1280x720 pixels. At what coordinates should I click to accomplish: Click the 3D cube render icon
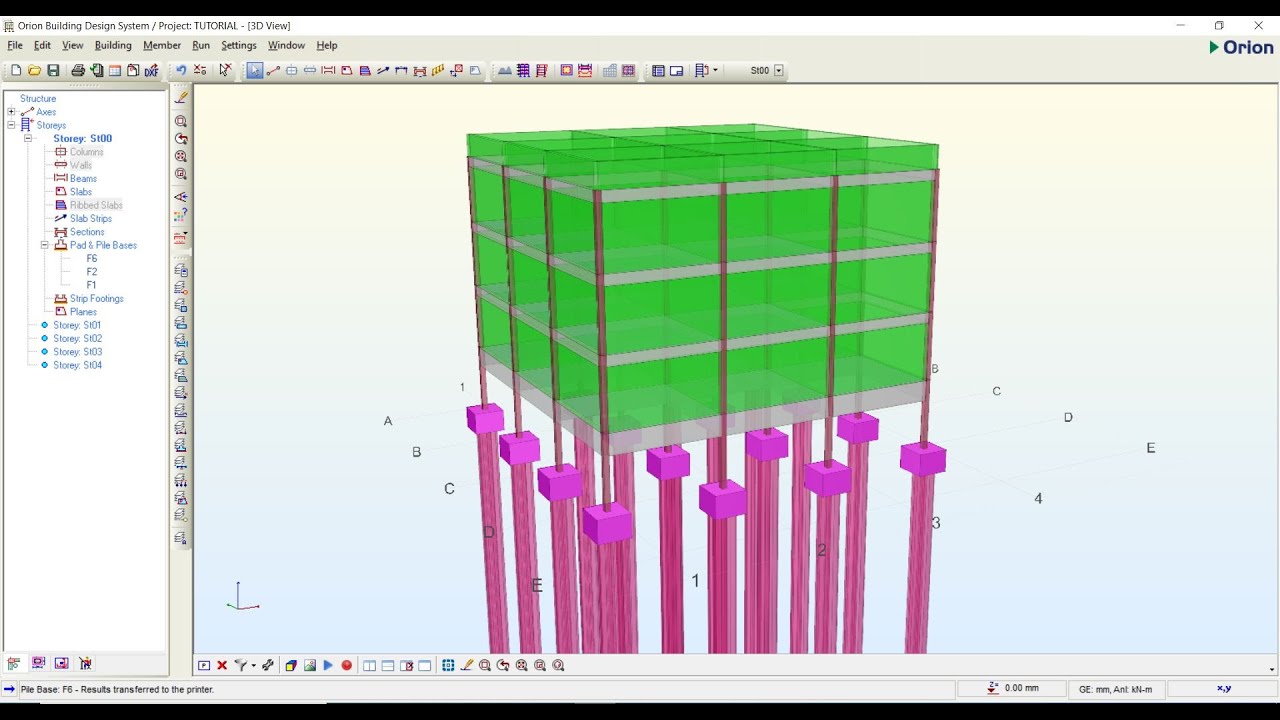coord(291,665)
